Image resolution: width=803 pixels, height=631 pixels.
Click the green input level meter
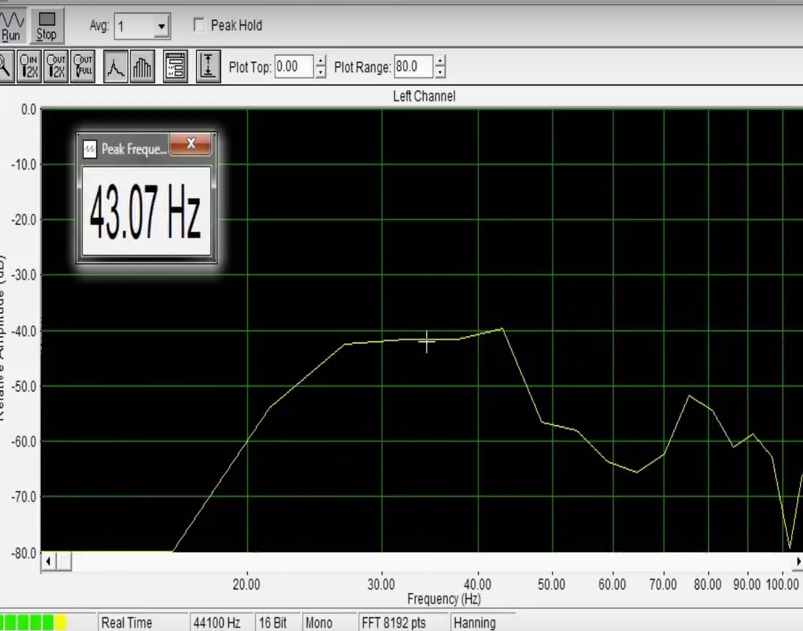[34, 622]
